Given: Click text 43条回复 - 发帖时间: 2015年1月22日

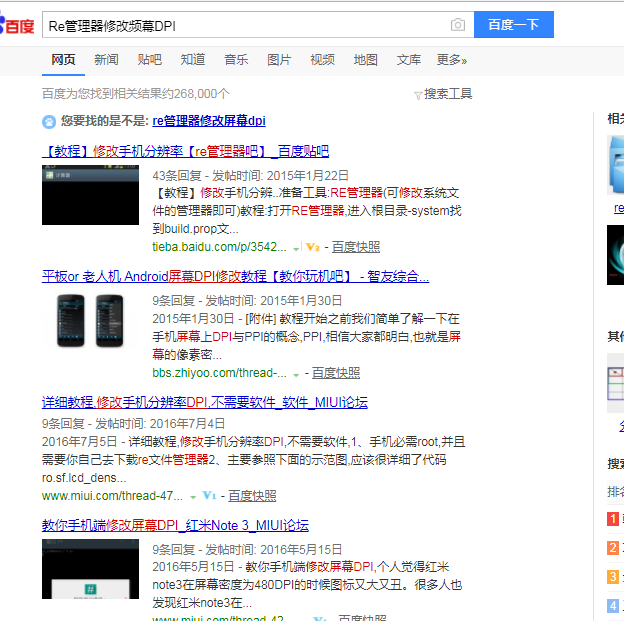Looking at the screenshot, I should pyautogui.click(x=251, y=176).
